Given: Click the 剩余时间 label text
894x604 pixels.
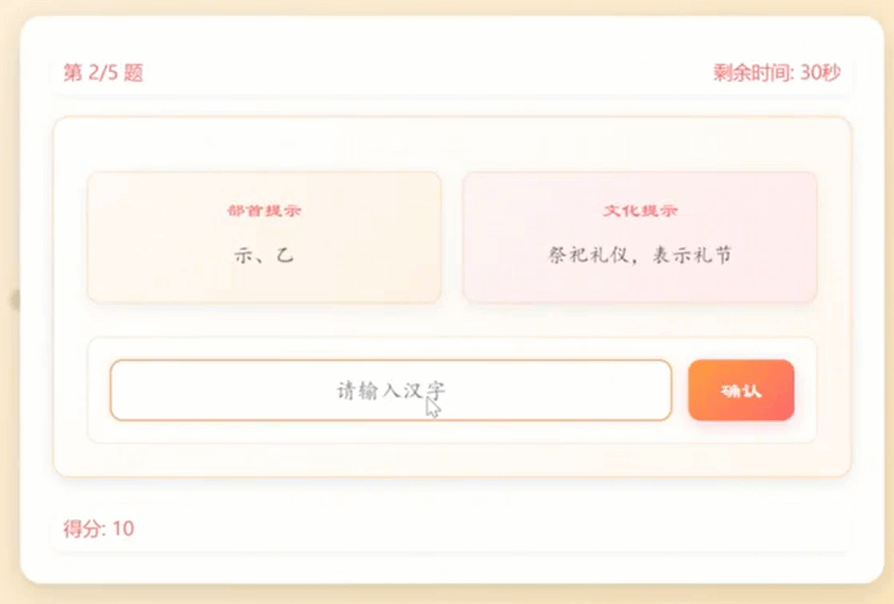Looking at the screenshot, I should pyautogui.click(x=751, y=73).
